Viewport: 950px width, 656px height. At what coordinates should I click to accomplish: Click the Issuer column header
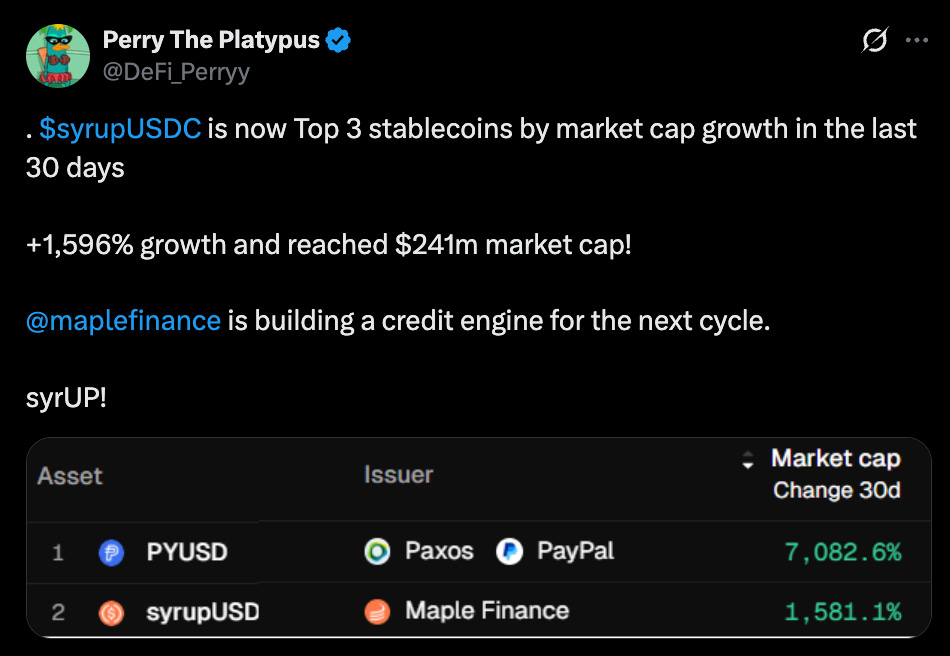click(398, 475)
